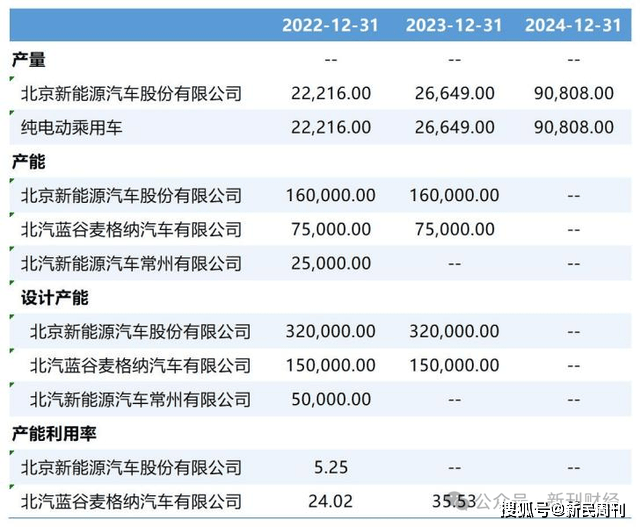Click the 50,000.00 value
Screen dimensions: 640x527
[331, 399]
